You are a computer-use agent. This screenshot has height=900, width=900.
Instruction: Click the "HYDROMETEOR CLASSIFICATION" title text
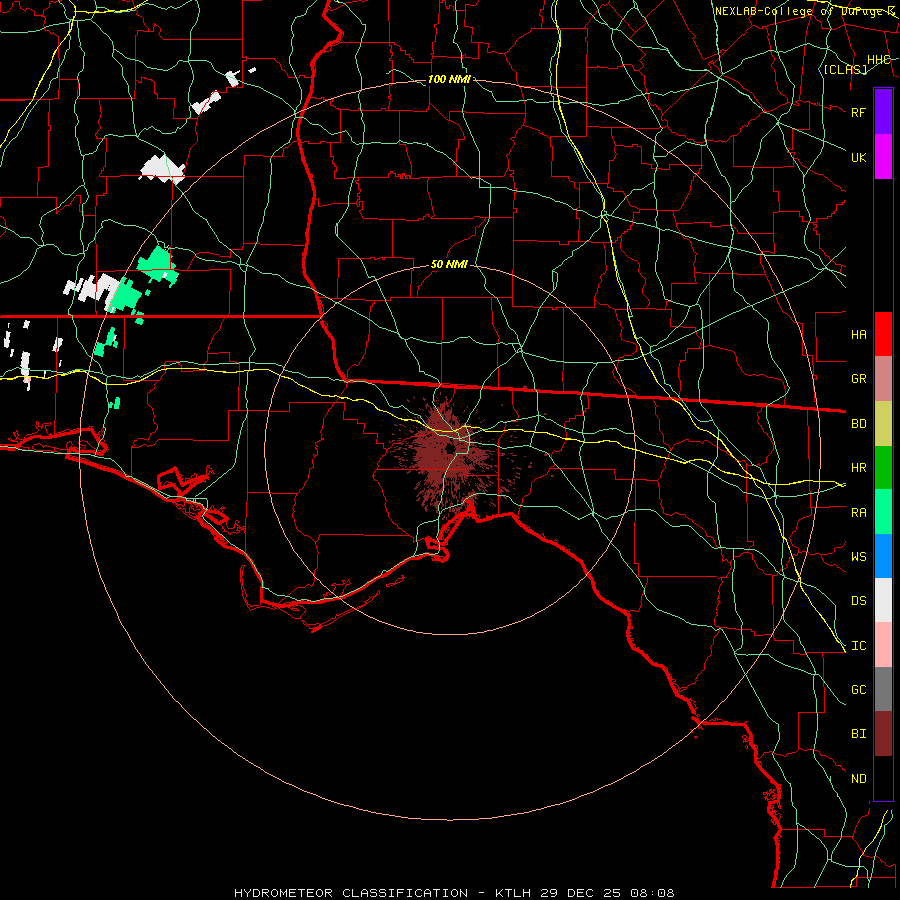click(351, 893)
